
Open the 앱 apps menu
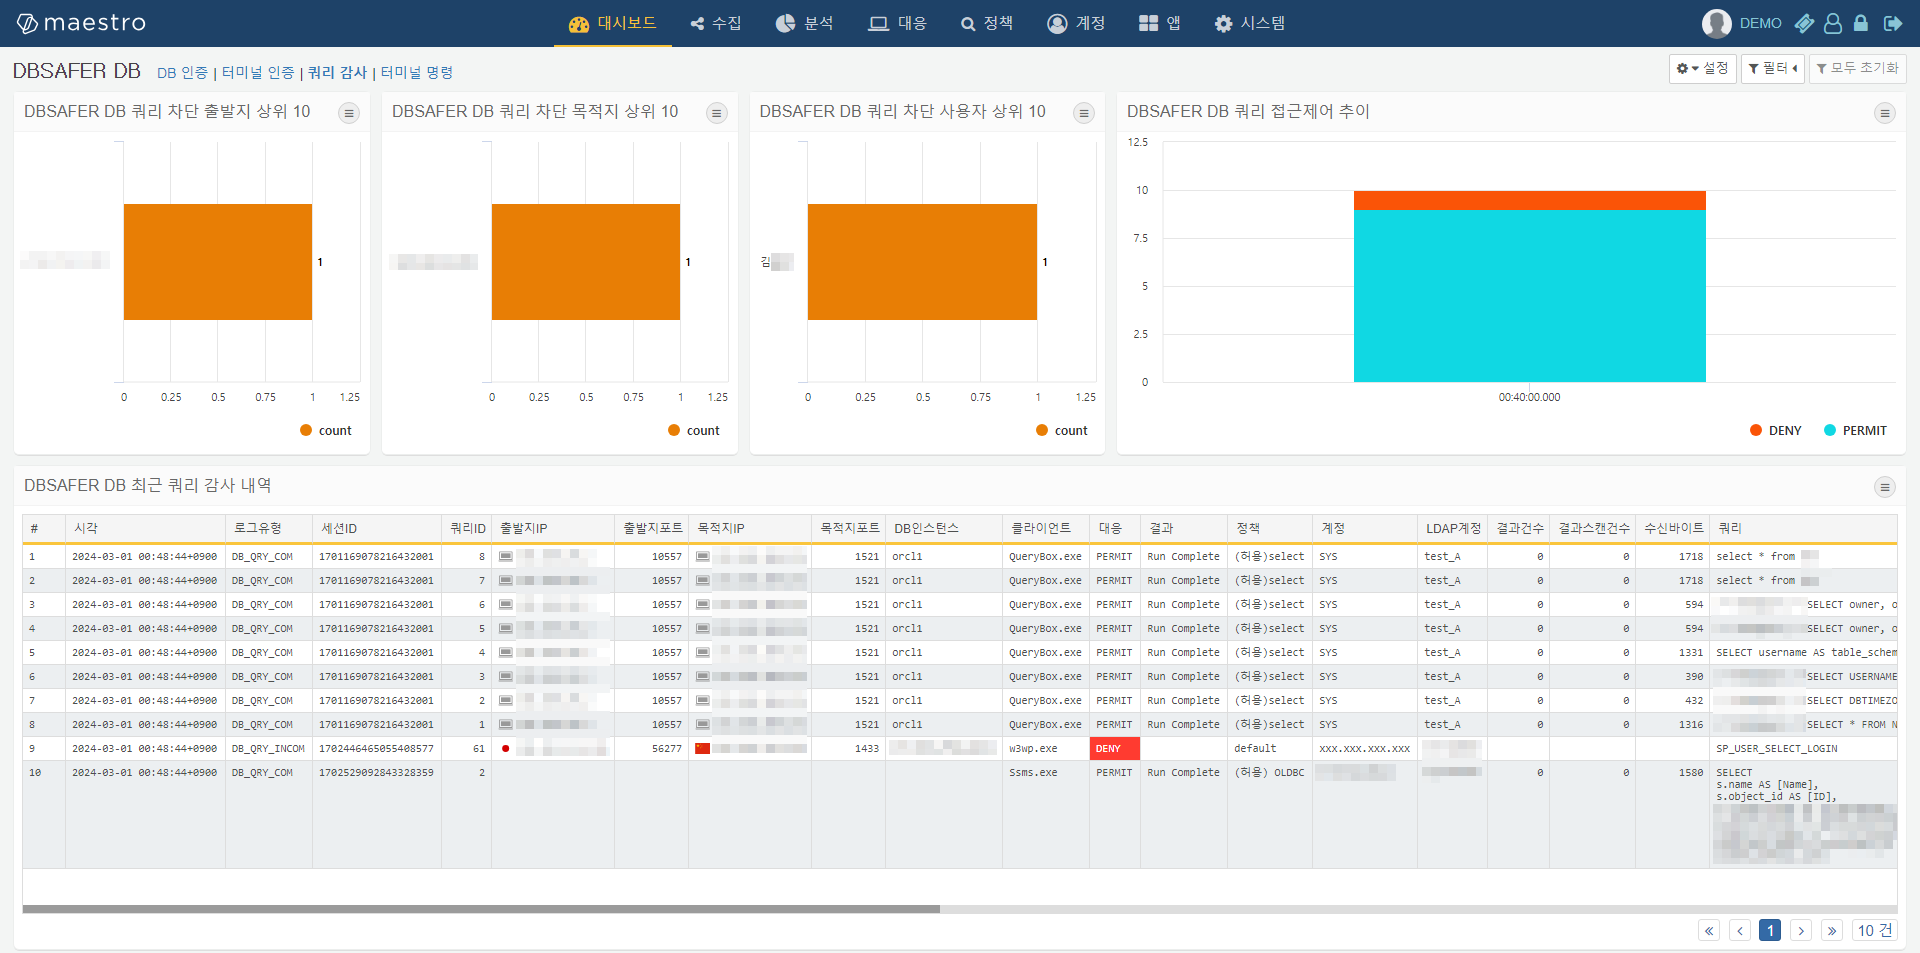click(1160, 23)
